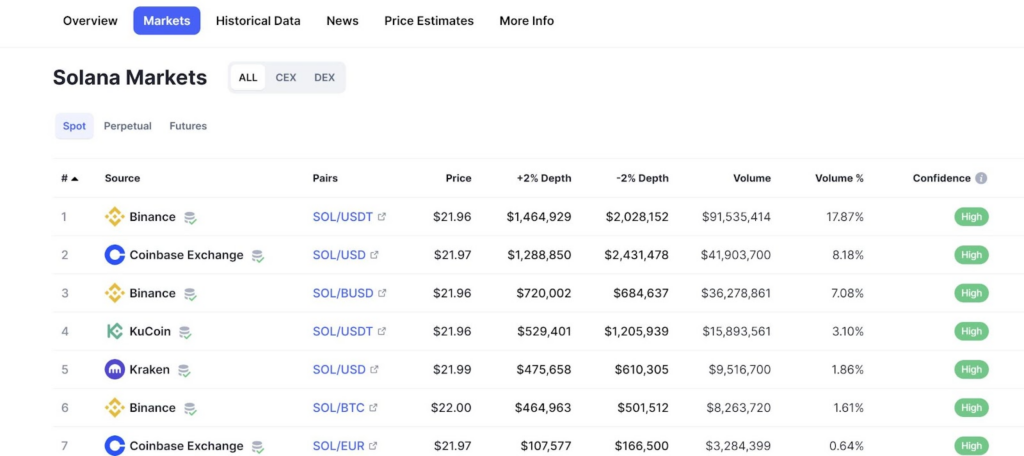Open the SOL/BTC pair link
This screenshot has width=1024, height=456.
coord(338,408)
